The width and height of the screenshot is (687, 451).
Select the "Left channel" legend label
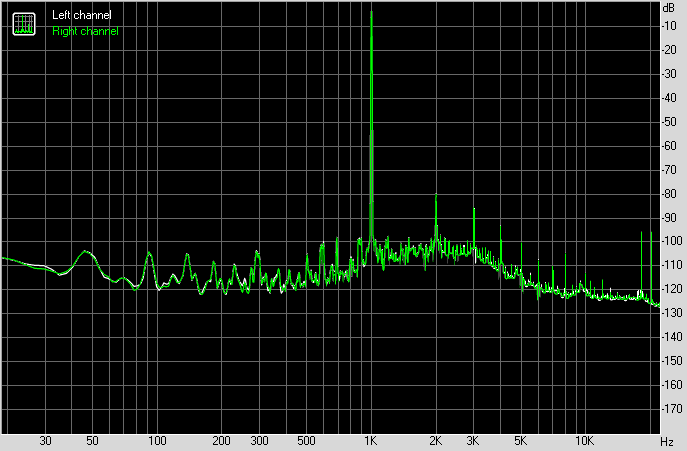tap(81, 15)
